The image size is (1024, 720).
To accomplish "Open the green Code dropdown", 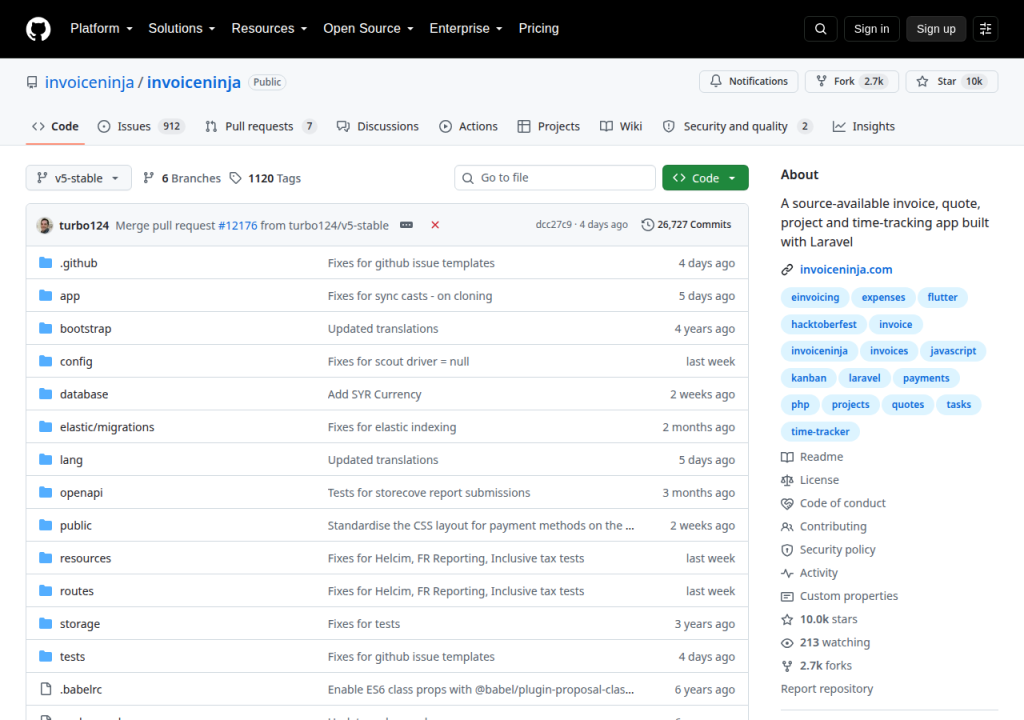I will coord(705,178).
